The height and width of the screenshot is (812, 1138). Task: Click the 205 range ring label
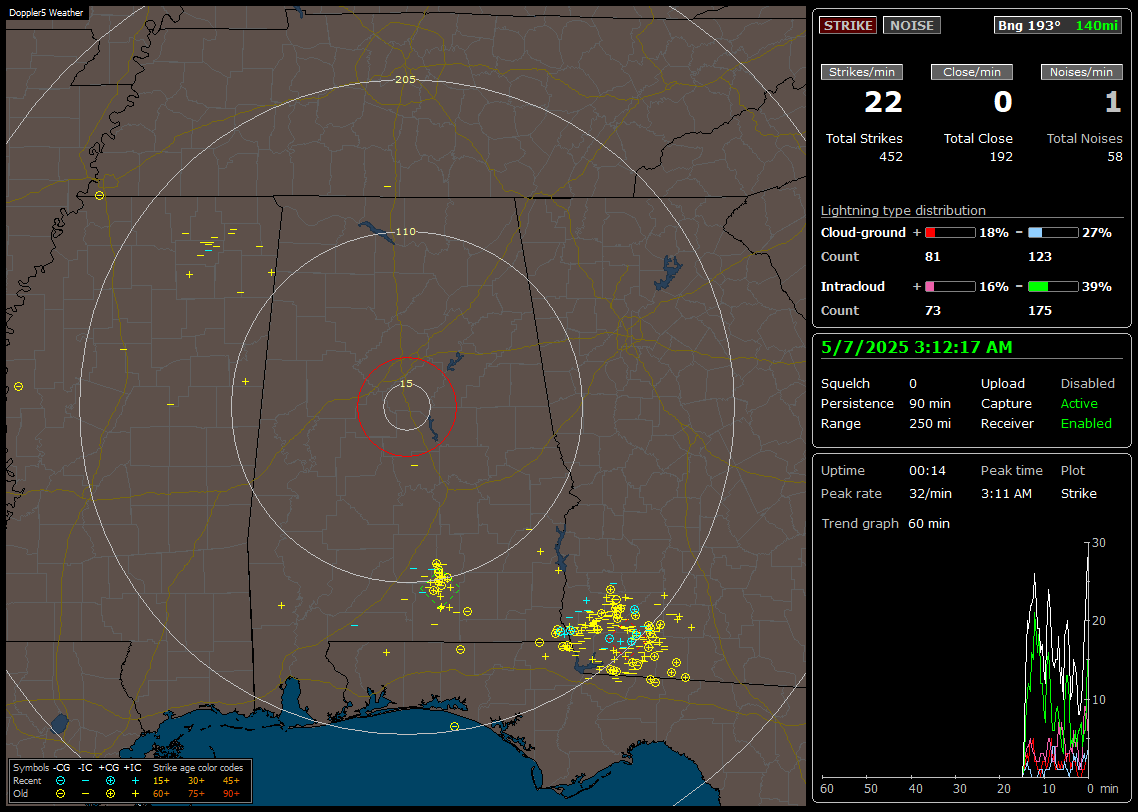point(405,80)
